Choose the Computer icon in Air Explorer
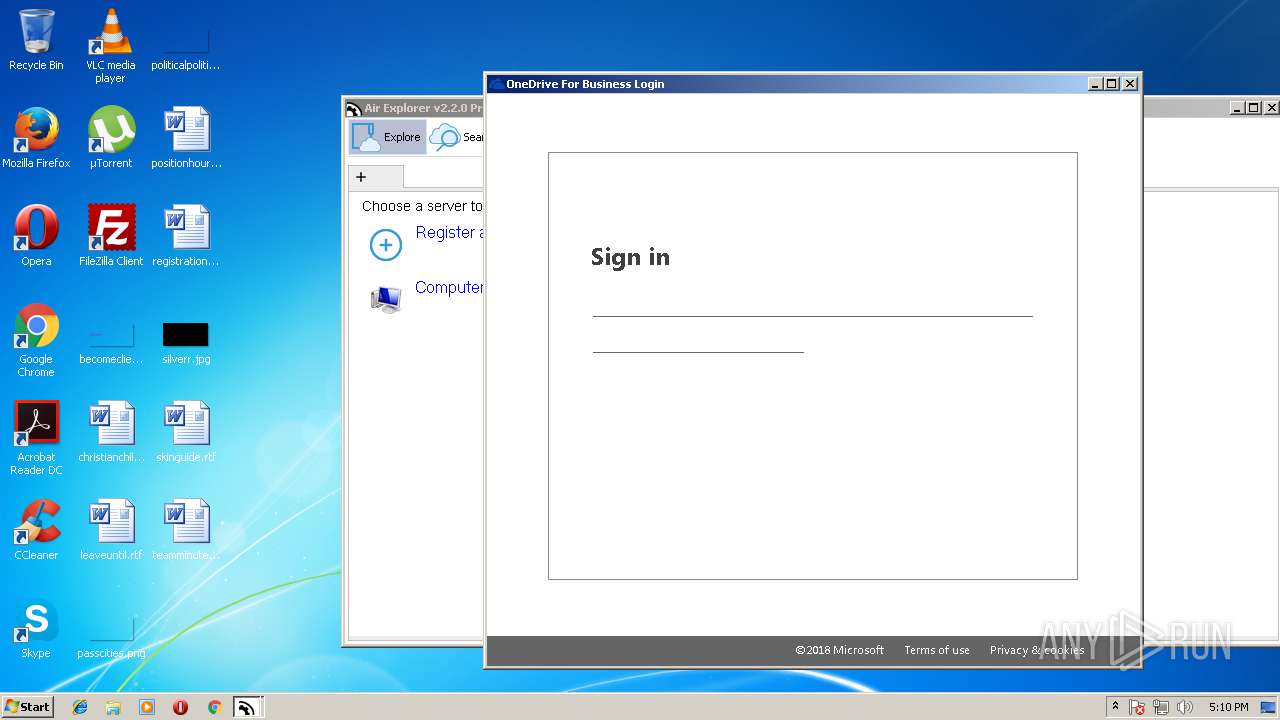The image size is (1280, 720). point(386,299)
